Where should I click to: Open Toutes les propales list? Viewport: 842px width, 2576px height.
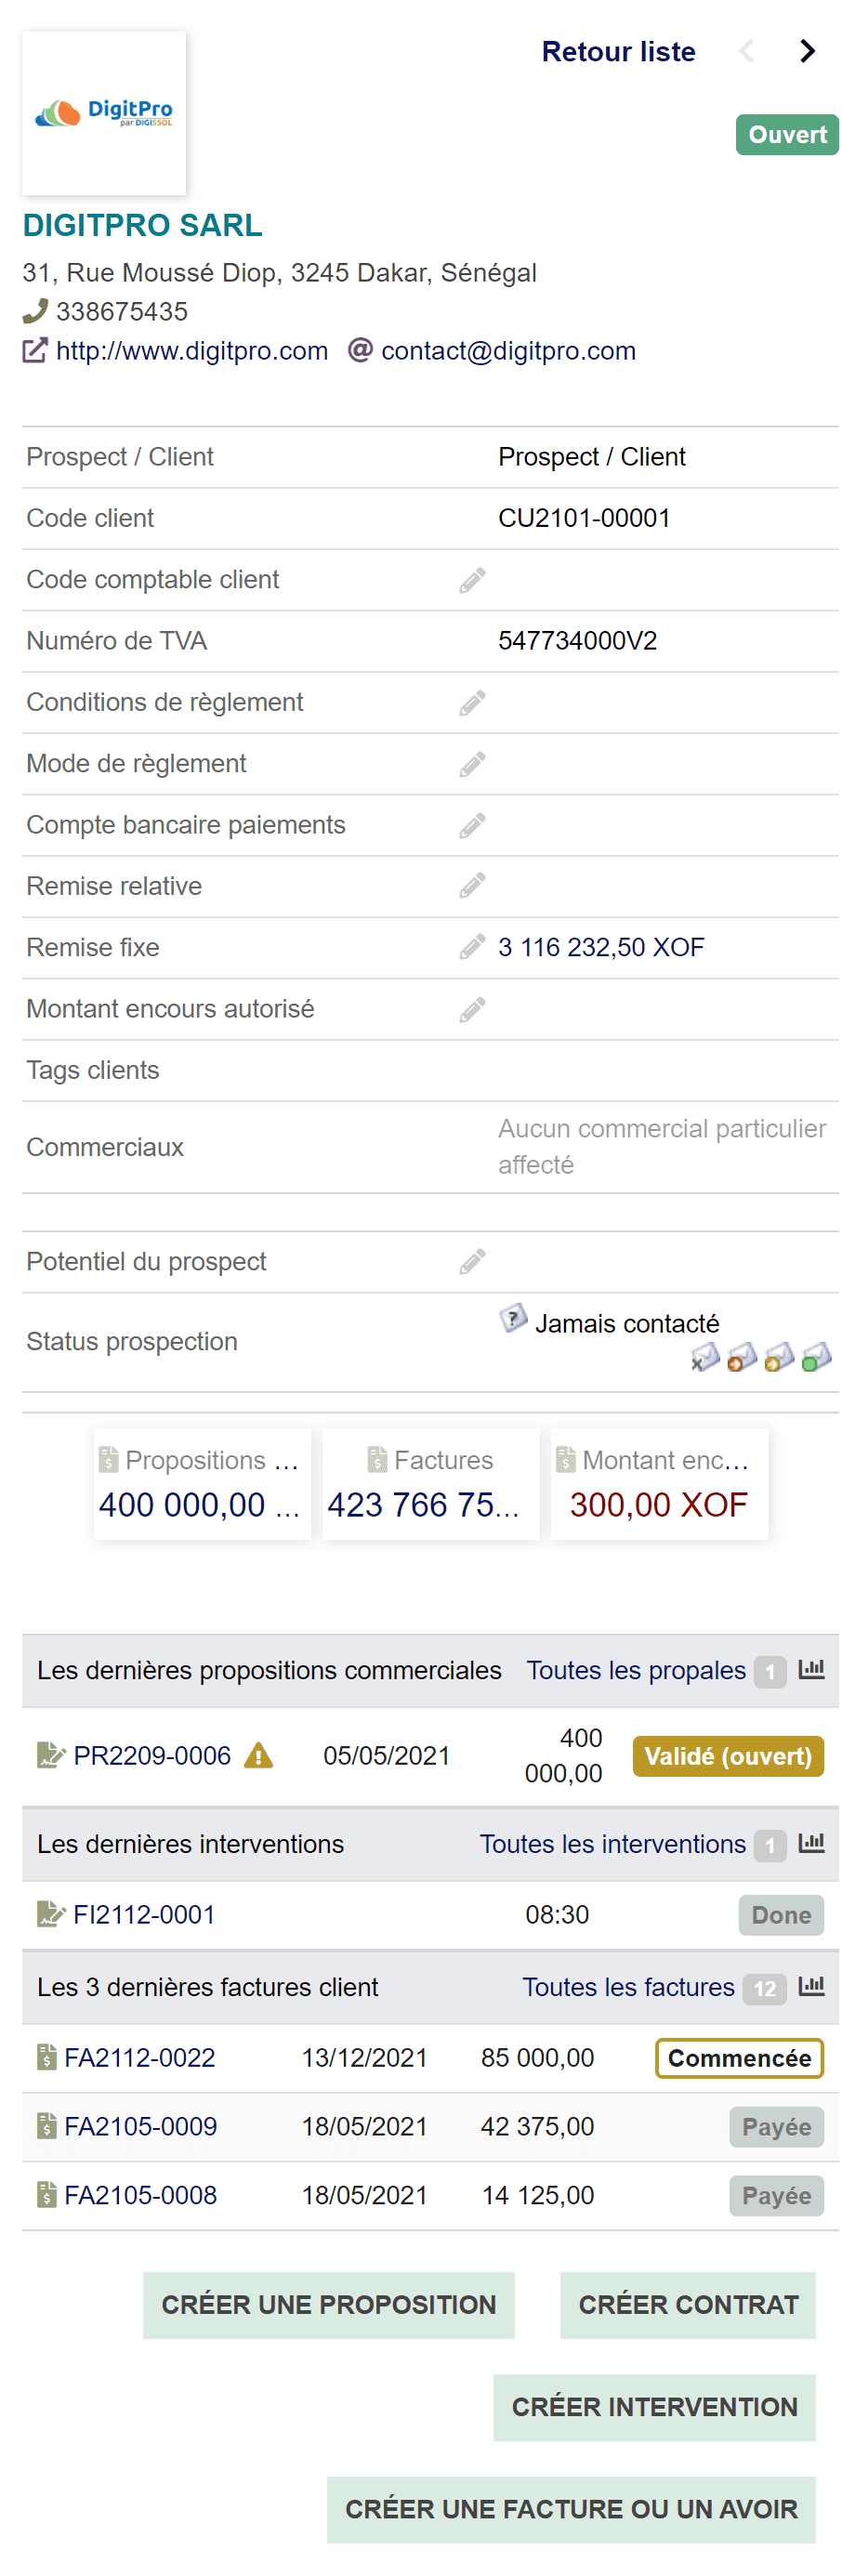[635, 1670]
